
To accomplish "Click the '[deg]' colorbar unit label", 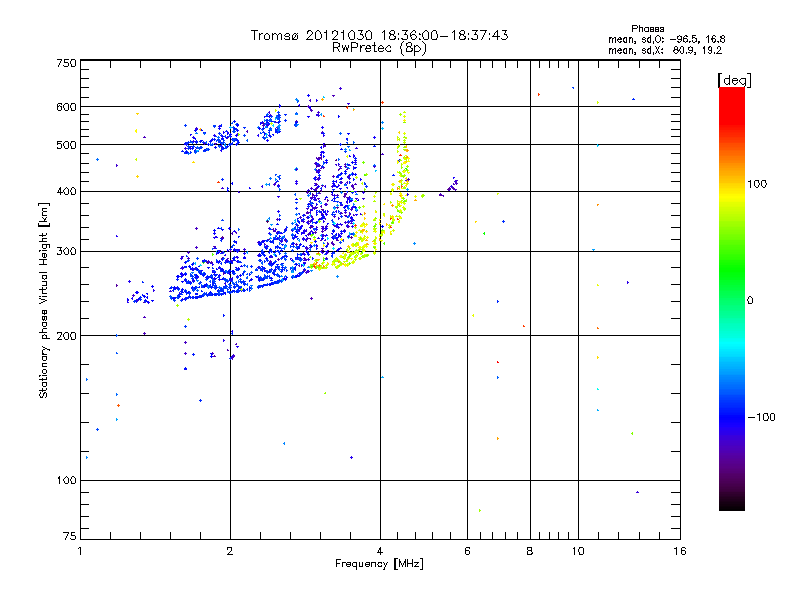I will tap(734, 80).
